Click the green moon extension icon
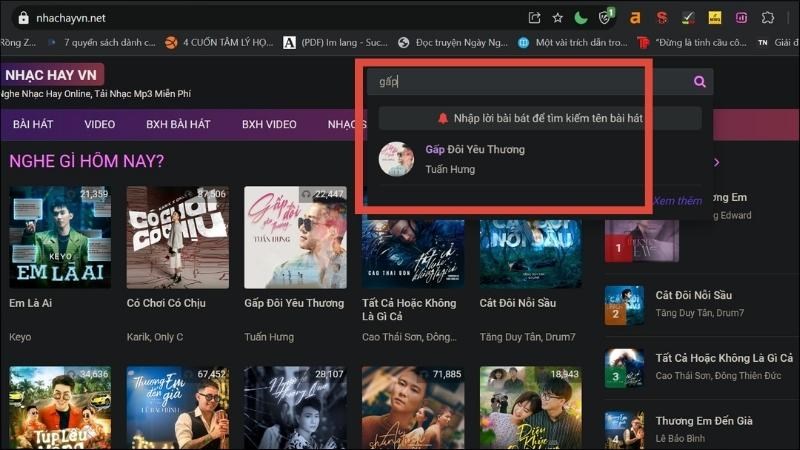The height and width of the screenshot is (450, 800). (x=582, y=17)
